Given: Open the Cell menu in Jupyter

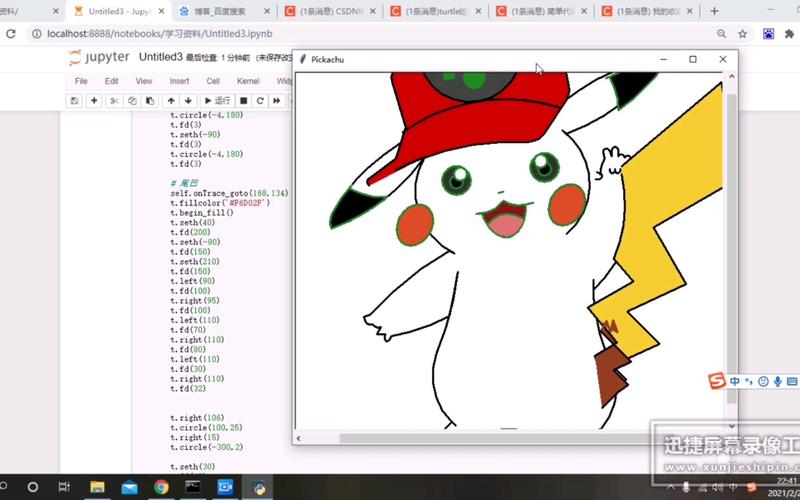Looking at the screenshot, I should tap(213, 81).
